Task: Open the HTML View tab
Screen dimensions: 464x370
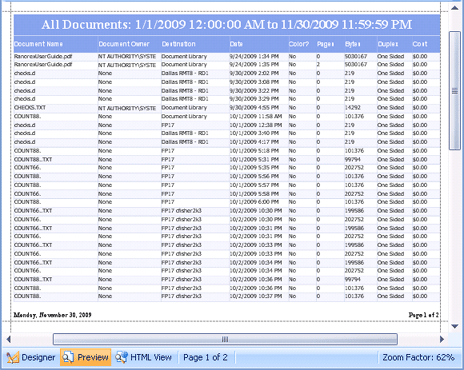Action: (x=143, y=357)
